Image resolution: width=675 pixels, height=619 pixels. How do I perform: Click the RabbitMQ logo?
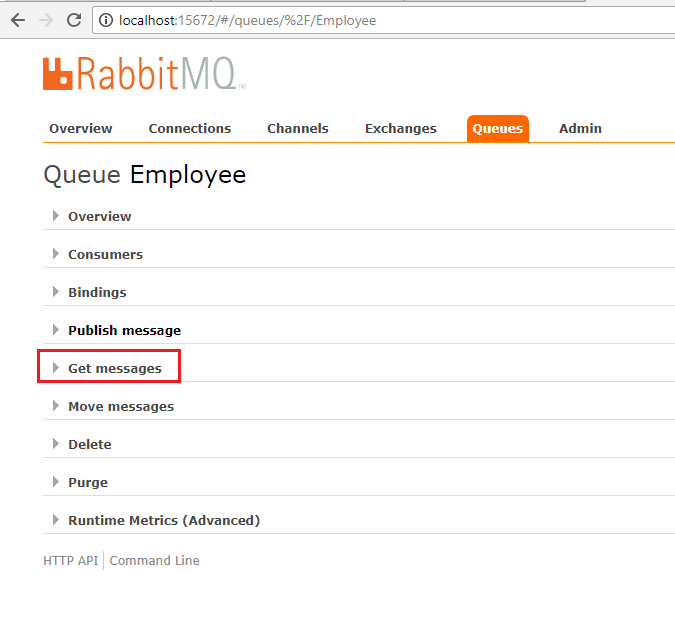(144, 74)
